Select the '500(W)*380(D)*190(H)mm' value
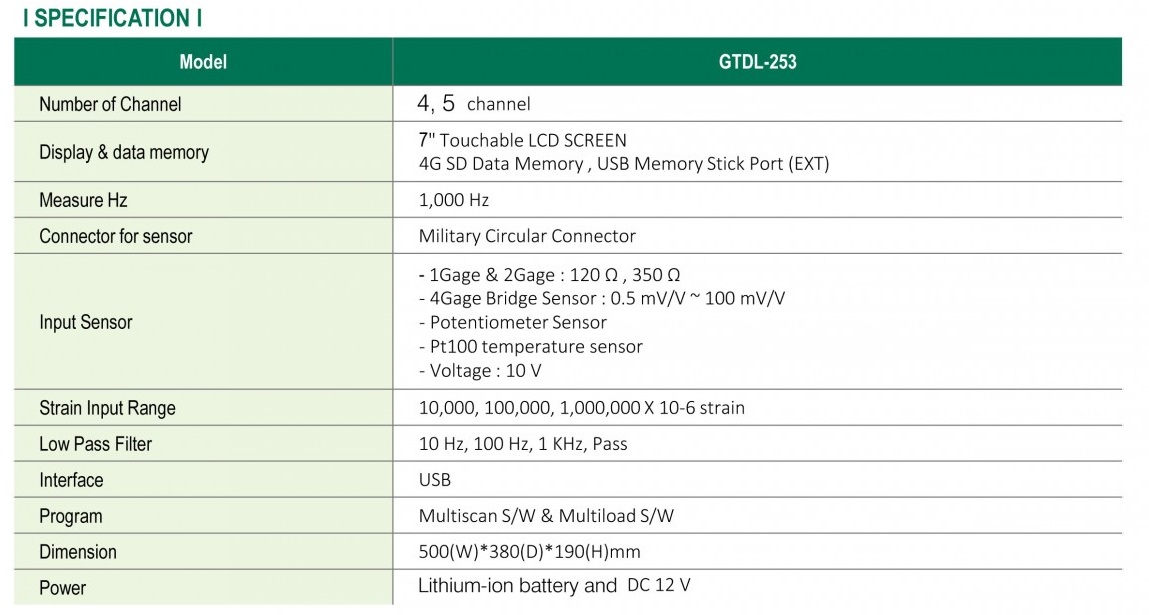Image resolution: width=1149 pixels, height=615 pixels. pos(529,552)
